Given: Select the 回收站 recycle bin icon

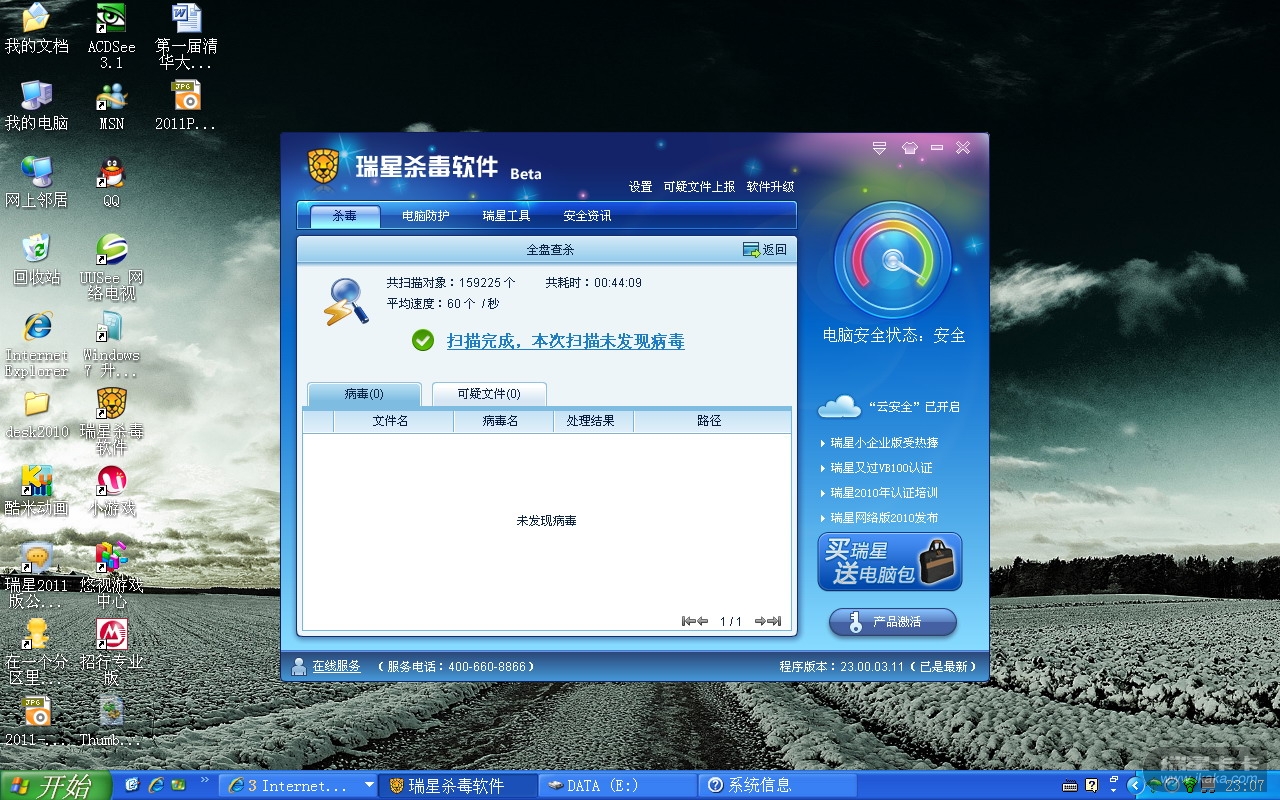Looking at the screenshot, I should tap(36, 260).
